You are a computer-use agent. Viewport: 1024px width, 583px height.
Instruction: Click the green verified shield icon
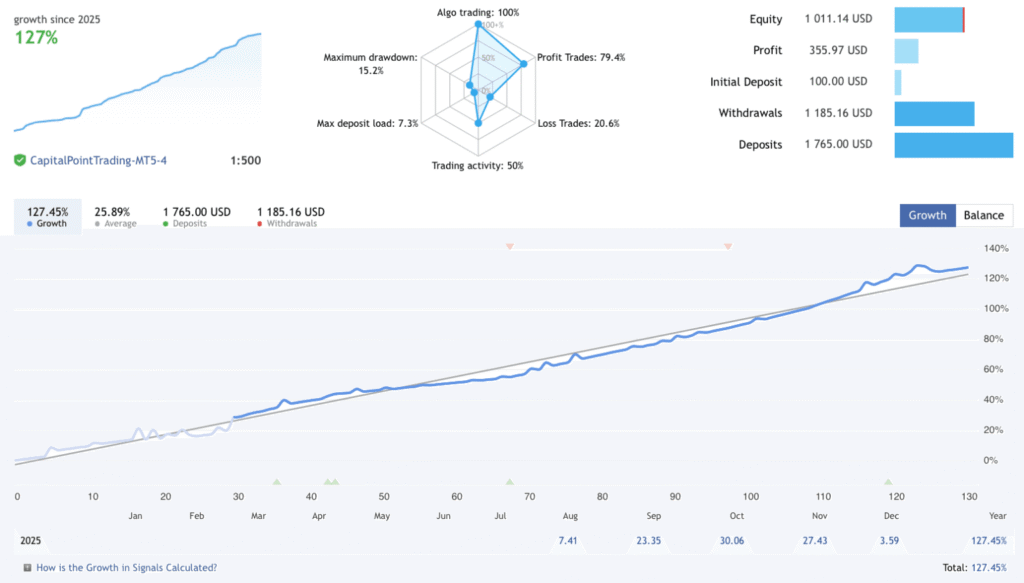[x=20, y=160]
